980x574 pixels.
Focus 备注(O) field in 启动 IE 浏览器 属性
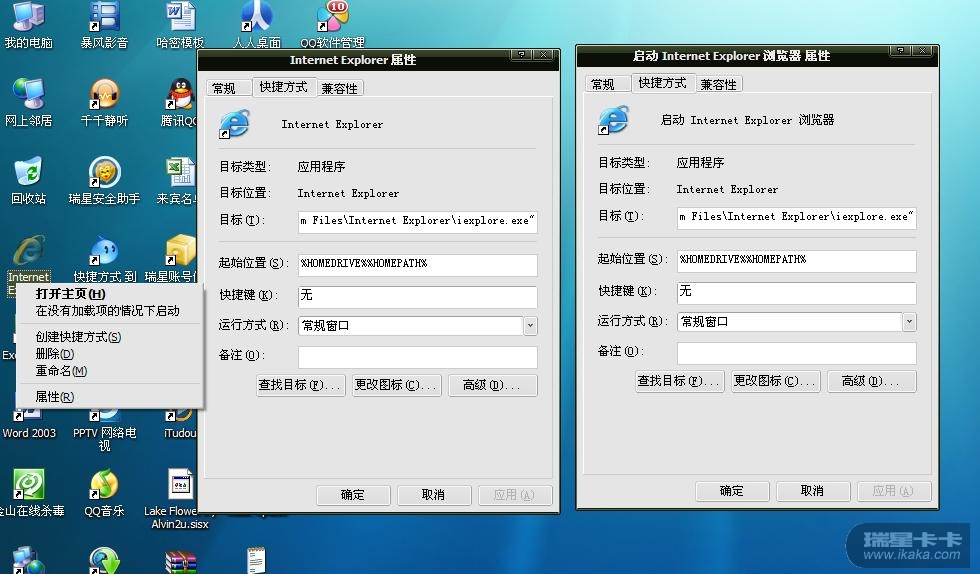(x=797, y=353)
